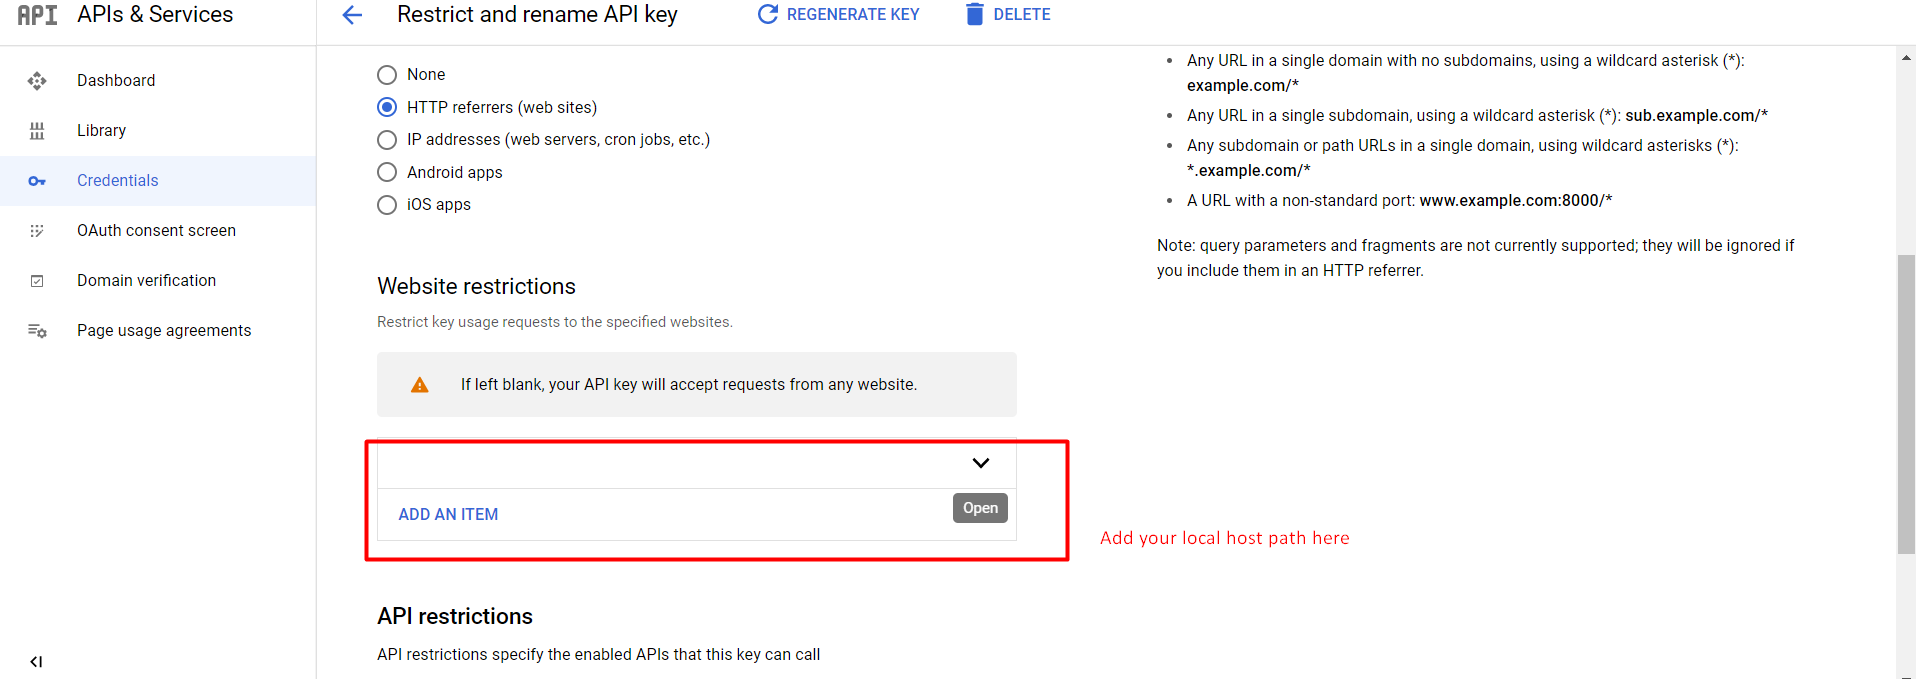Viewport: 1916px width, 679px height.
Task: Collapse the left navigation panel
Action: (36, 661)
